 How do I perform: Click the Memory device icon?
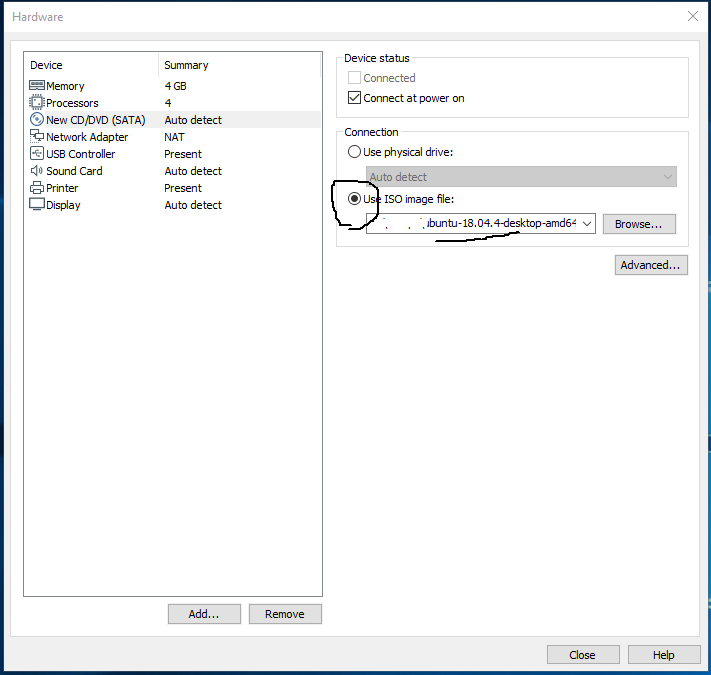point(37,85)
